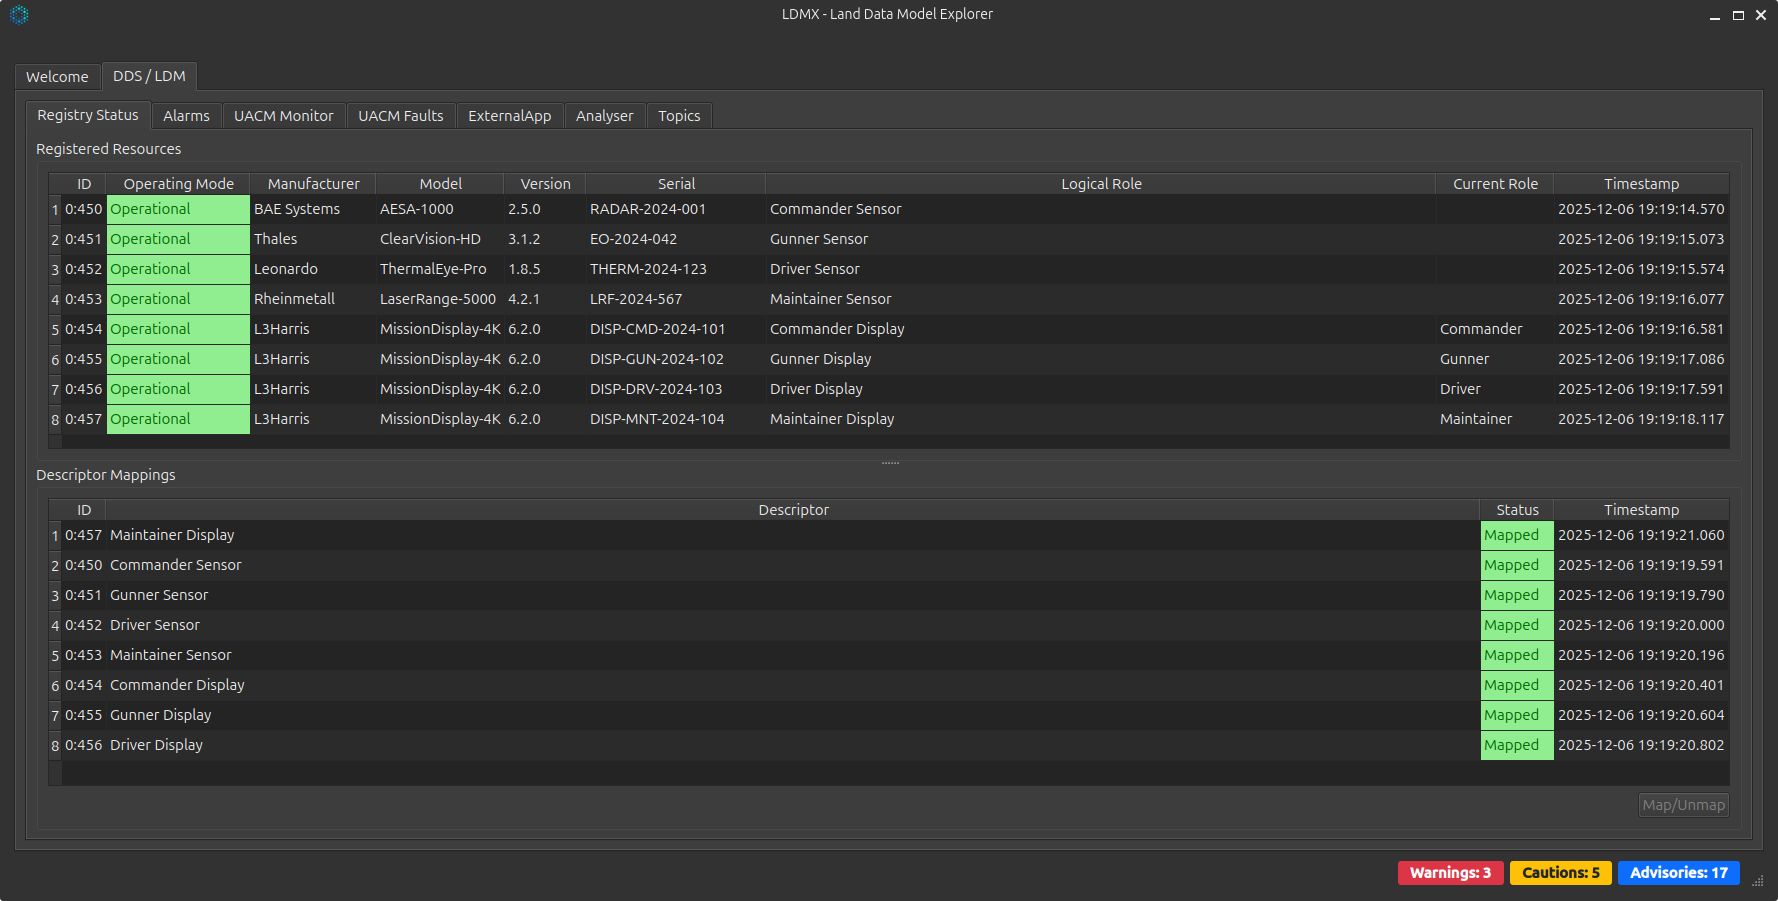
Task: Click the Advisories: 17 status badge
Action: point(1678,872)
